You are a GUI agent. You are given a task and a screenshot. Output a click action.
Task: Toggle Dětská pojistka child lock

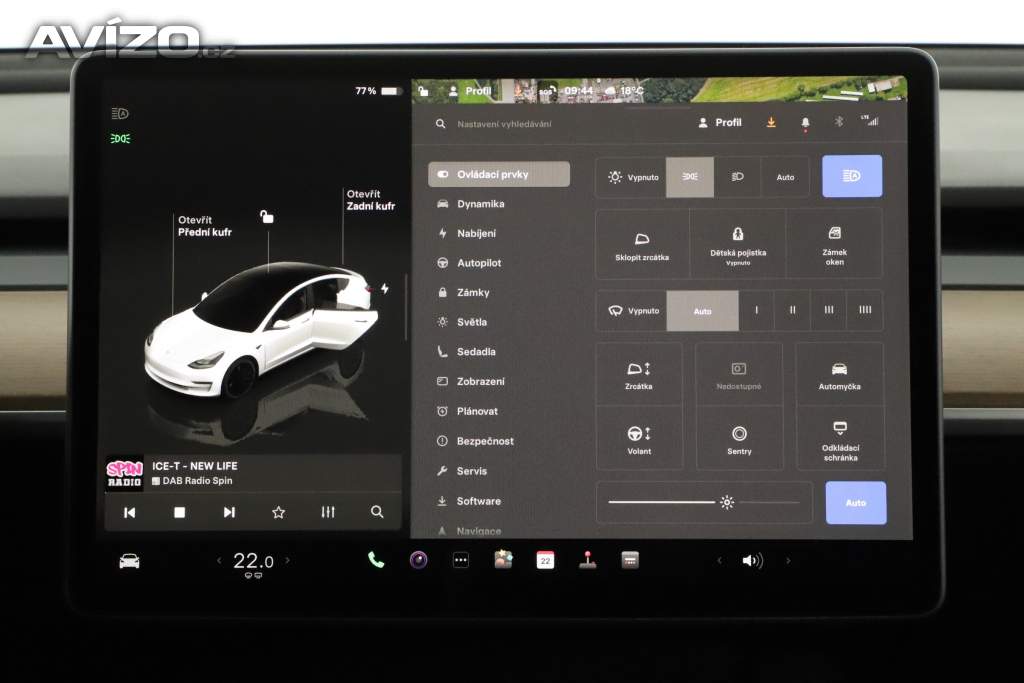(x=738, y=245)
